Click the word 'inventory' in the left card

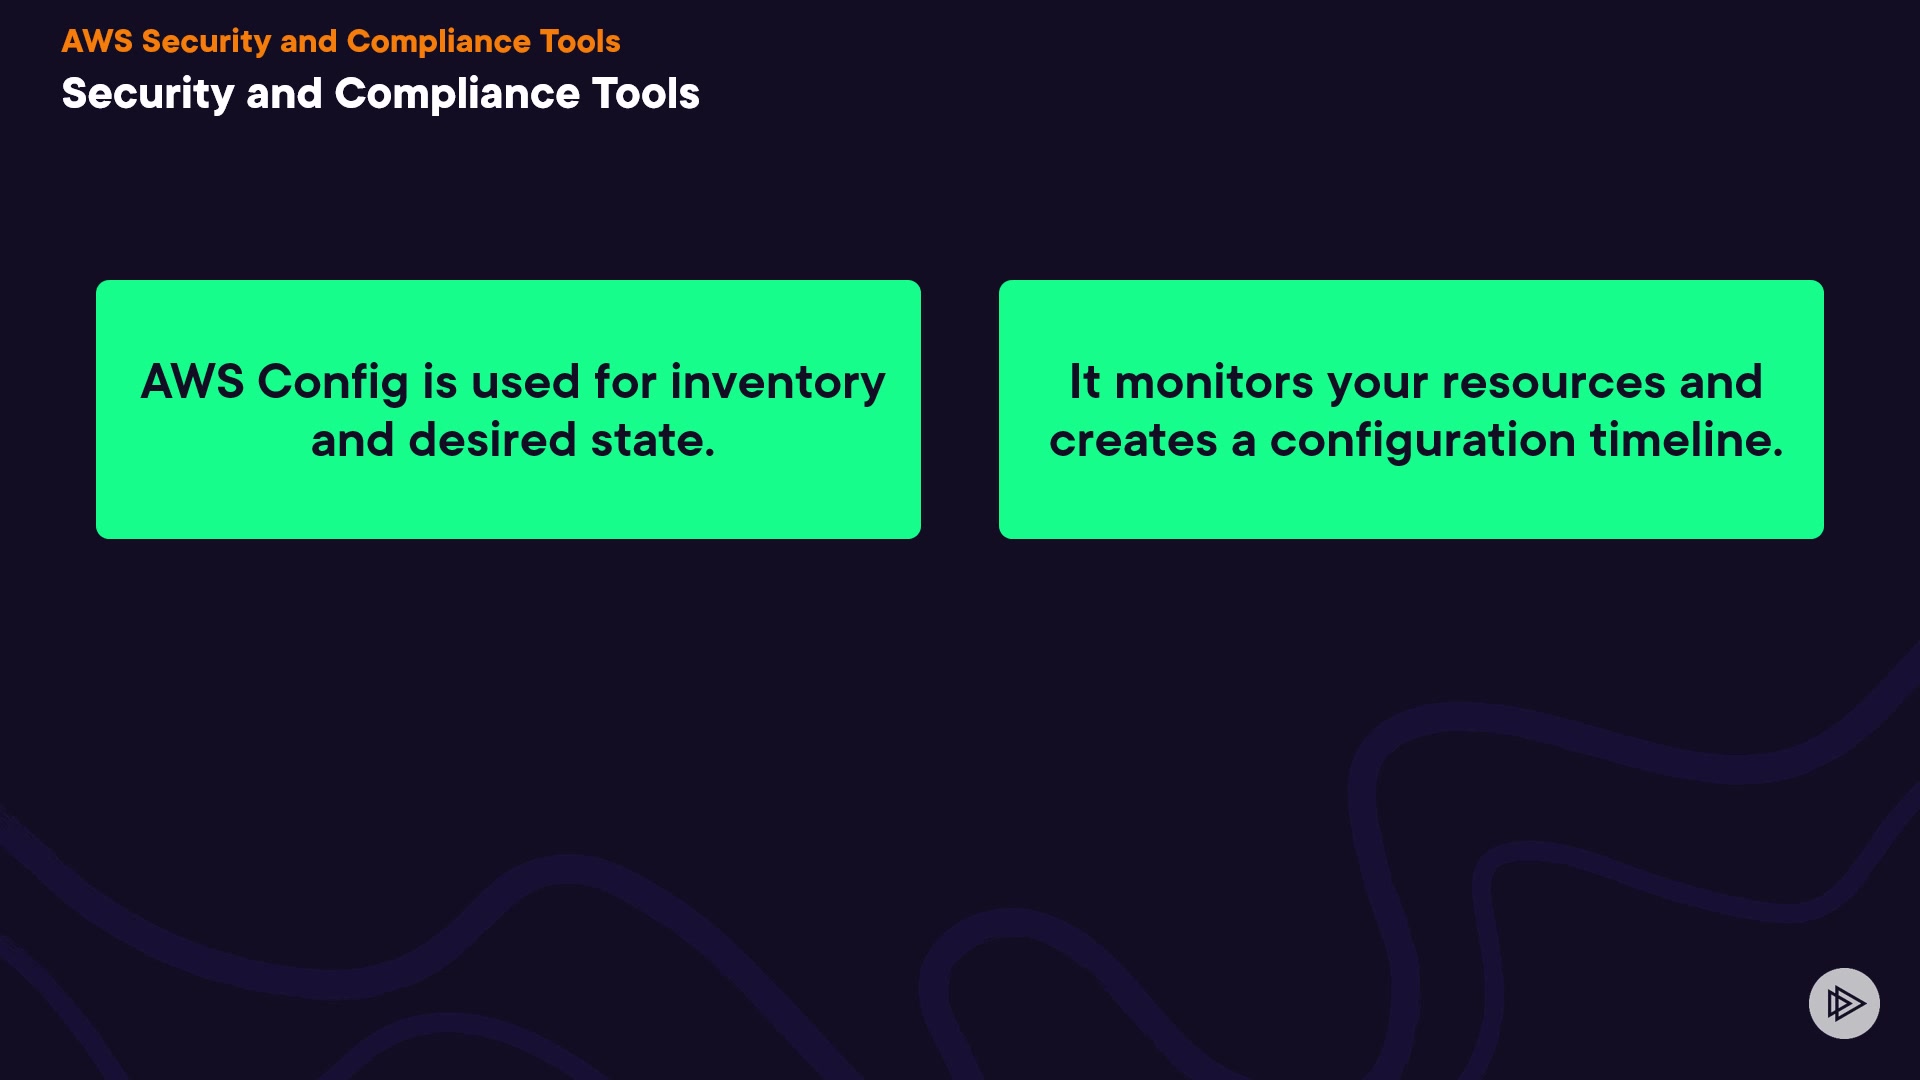click(x=777, y=382)
